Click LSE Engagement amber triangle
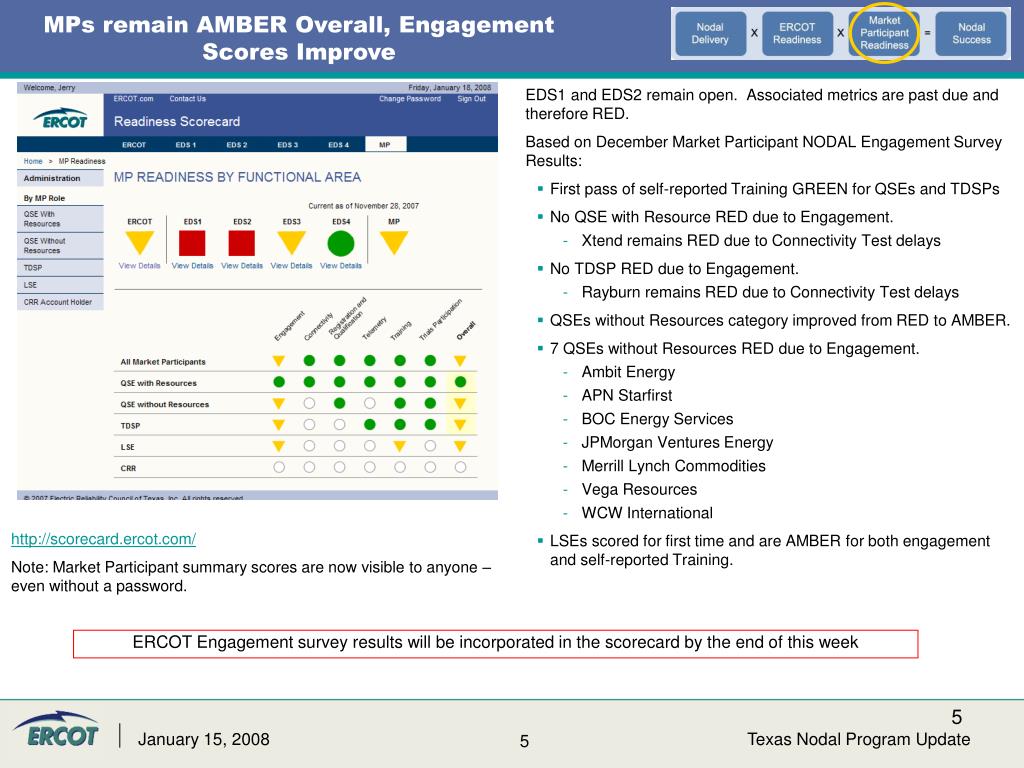Screen dimensions: 1024x768 point(279,446)
